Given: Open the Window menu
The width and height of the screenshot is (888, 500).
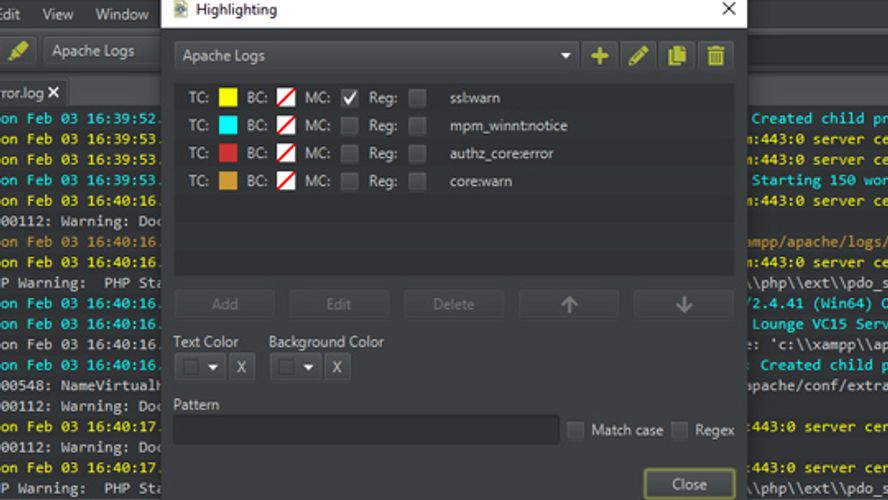Looking at the screenshot, I should (122, 14).
